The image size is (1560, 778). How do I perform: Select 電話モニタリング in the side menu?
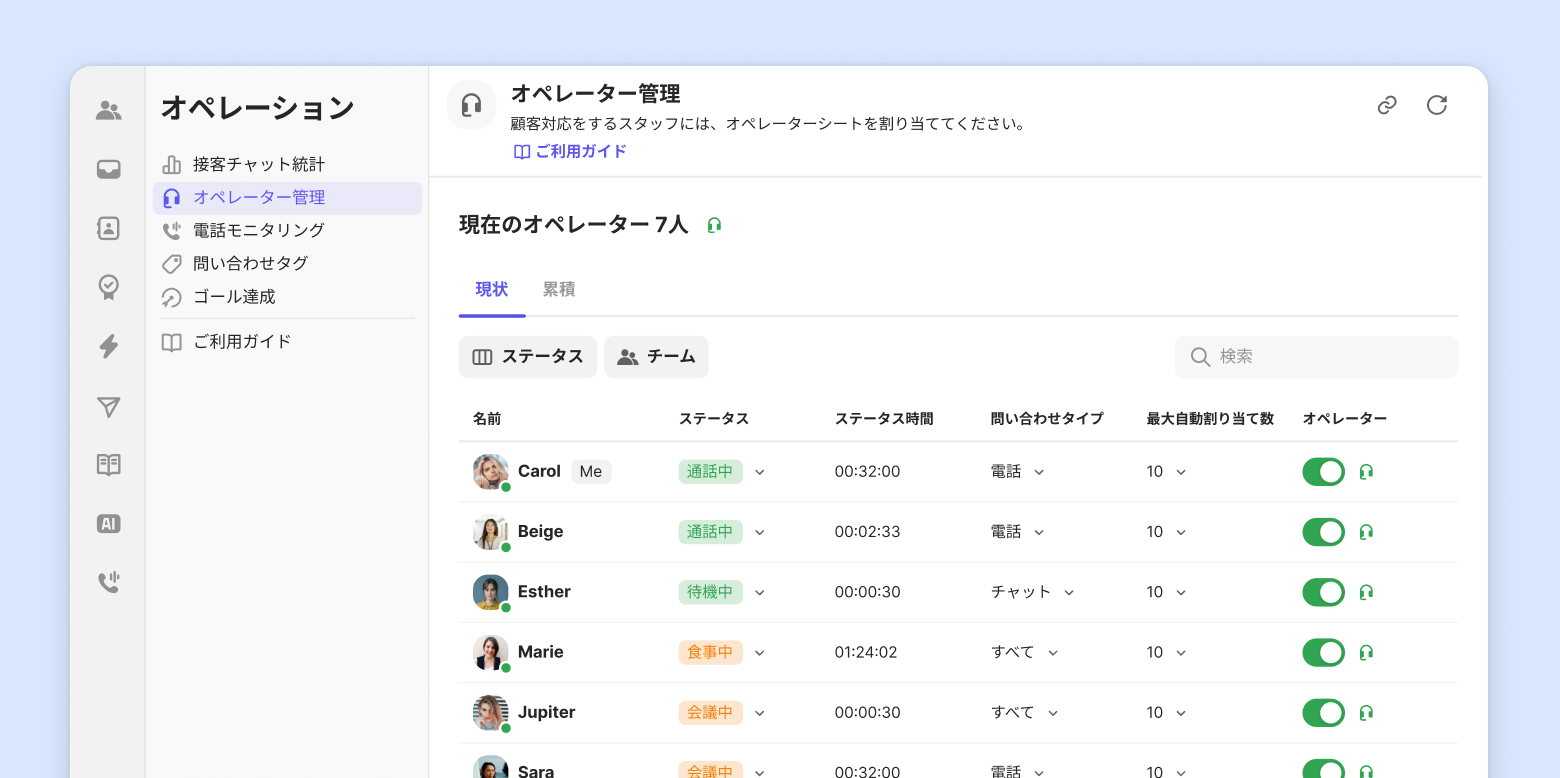tap(258, 230)
